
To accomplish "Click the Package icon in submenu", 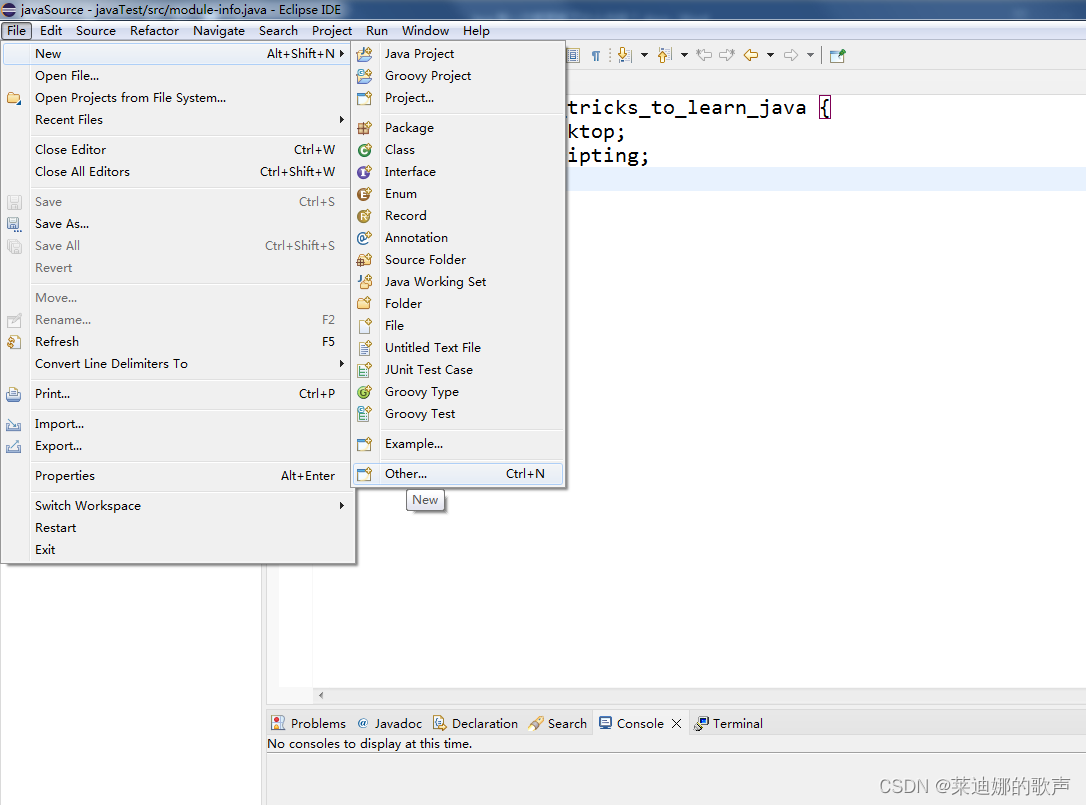I will (x=364, y=128).
